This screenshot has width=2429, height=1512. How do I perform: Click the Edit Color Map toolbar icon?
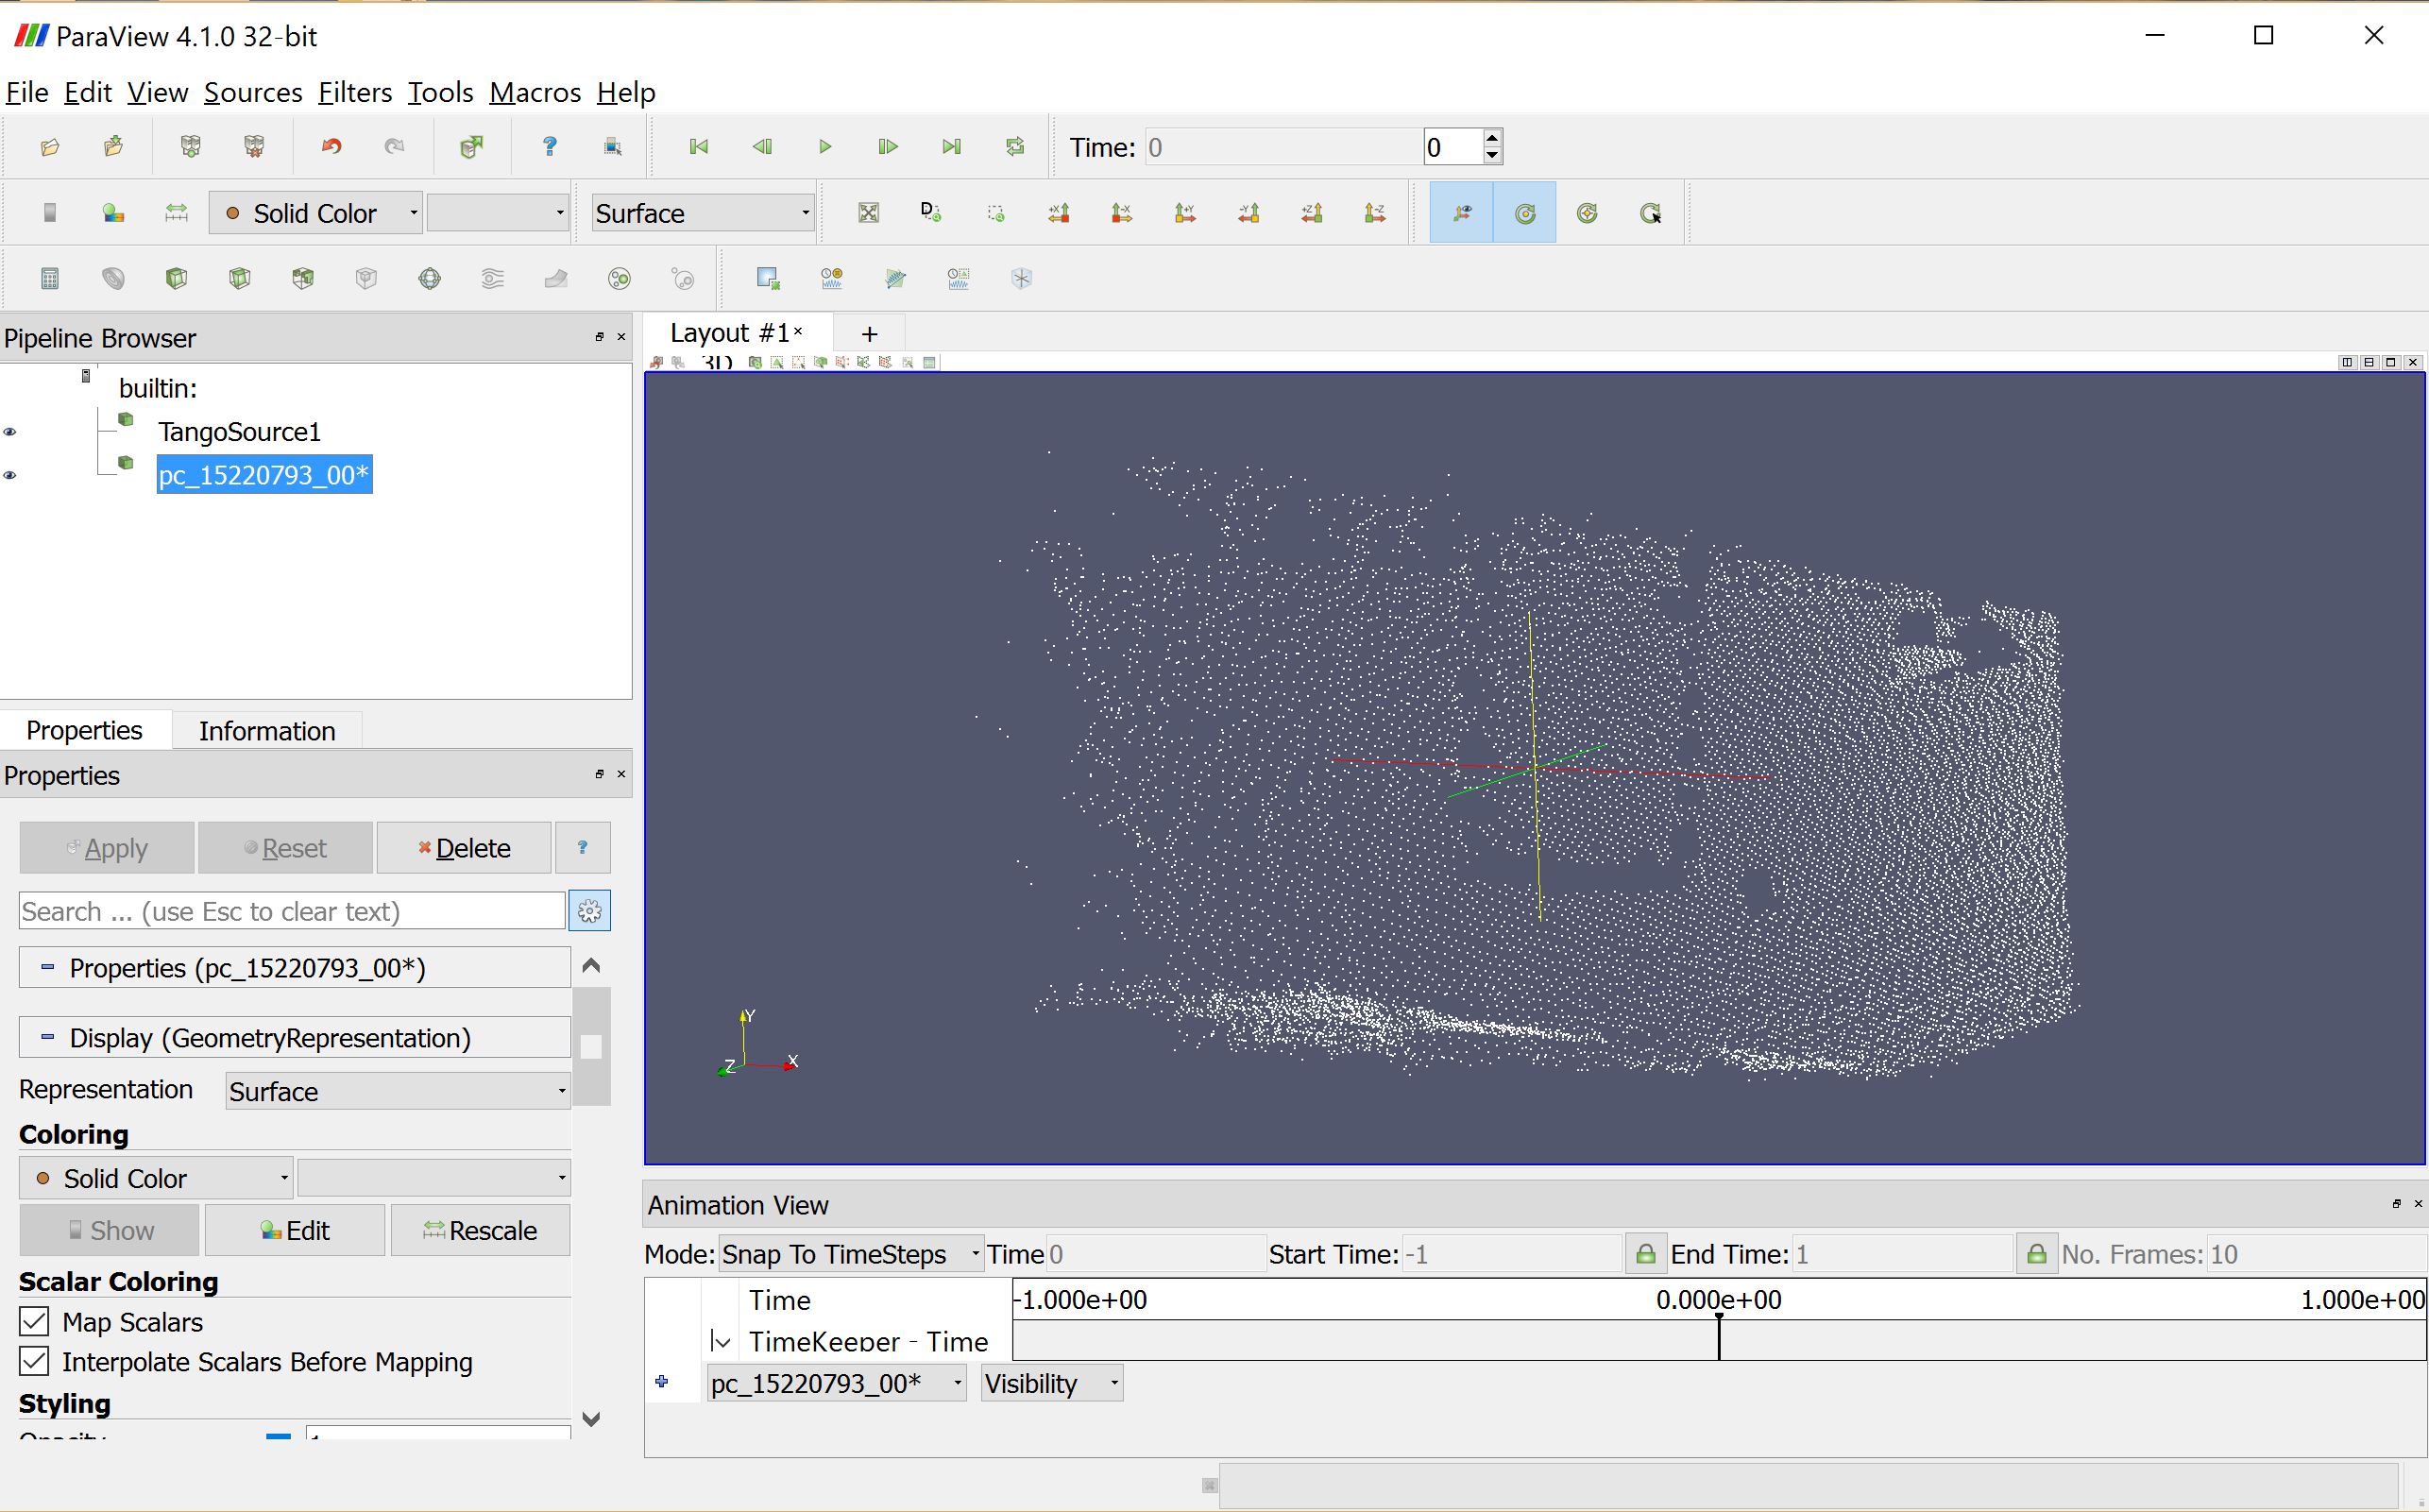[x=113, y=213]
